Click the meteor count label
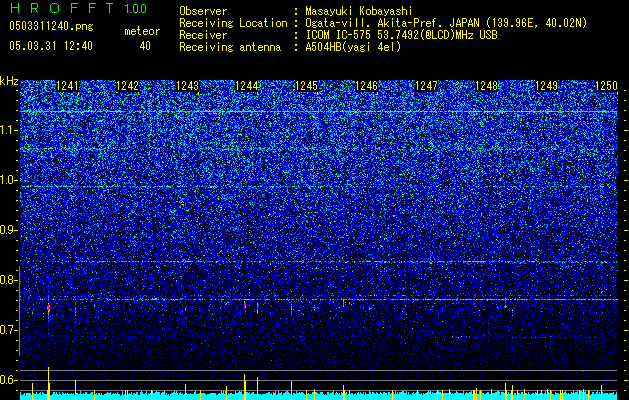 (142, 31)
